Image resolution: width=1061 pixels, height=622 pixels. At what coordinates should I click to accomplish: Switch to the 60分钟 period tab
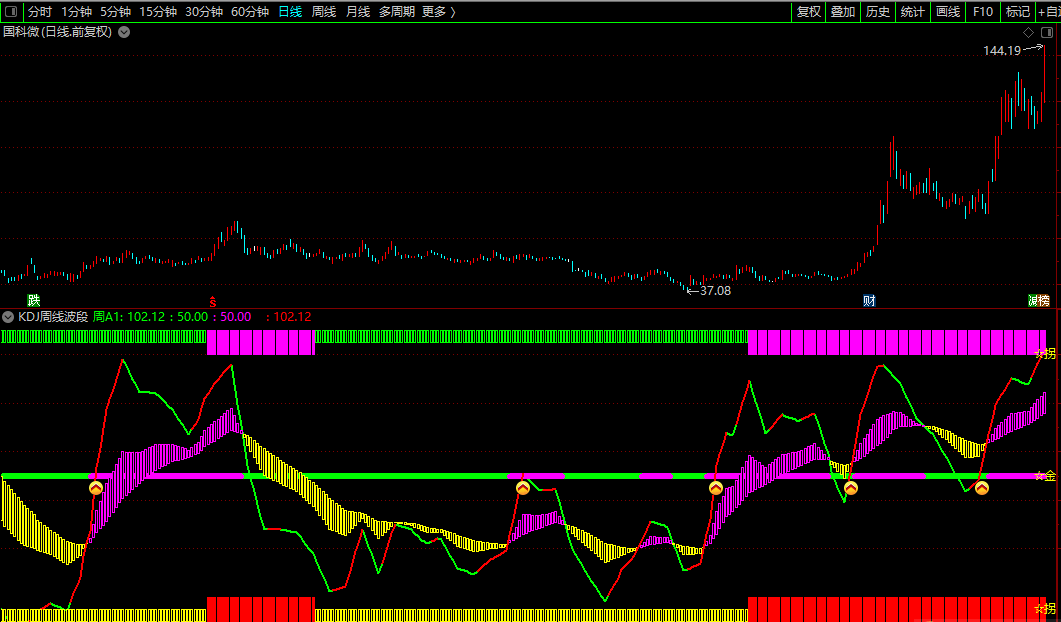click(250, 12)
